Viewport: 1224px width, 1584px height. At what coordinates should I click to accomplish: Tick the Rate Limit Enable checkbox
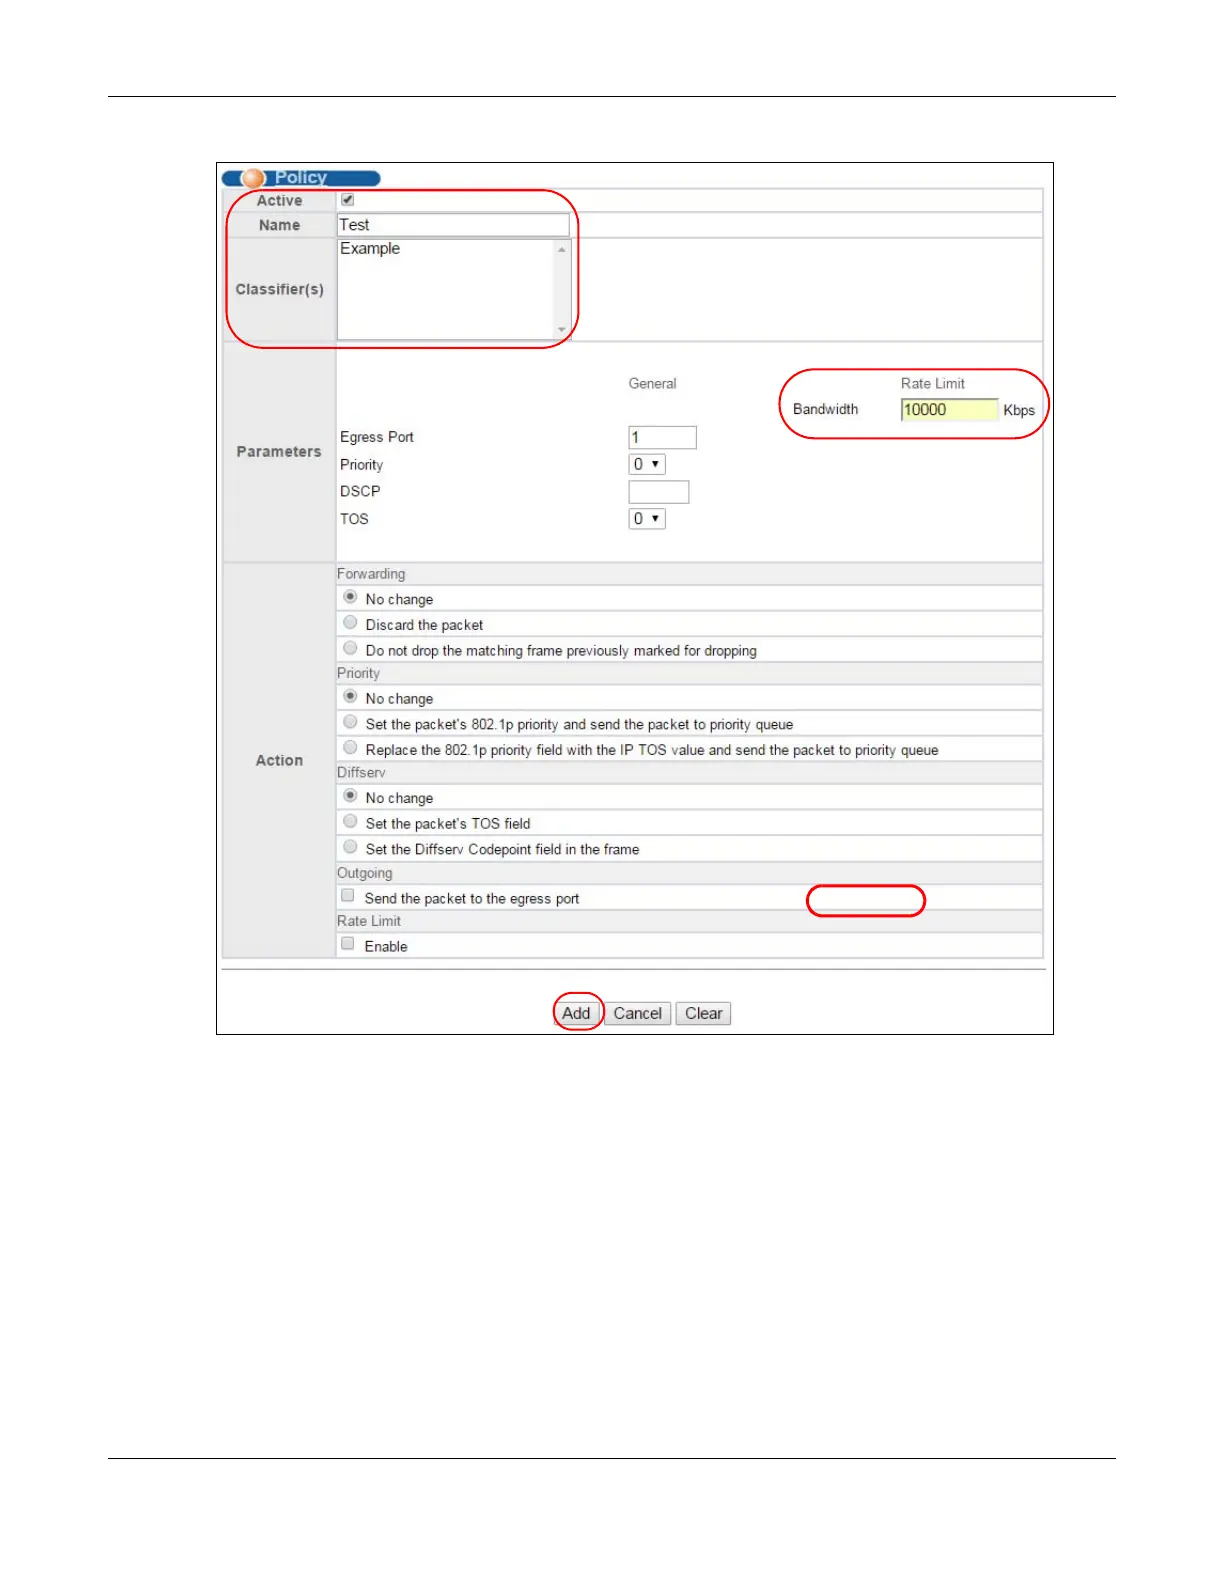click(x=348, y=944)
